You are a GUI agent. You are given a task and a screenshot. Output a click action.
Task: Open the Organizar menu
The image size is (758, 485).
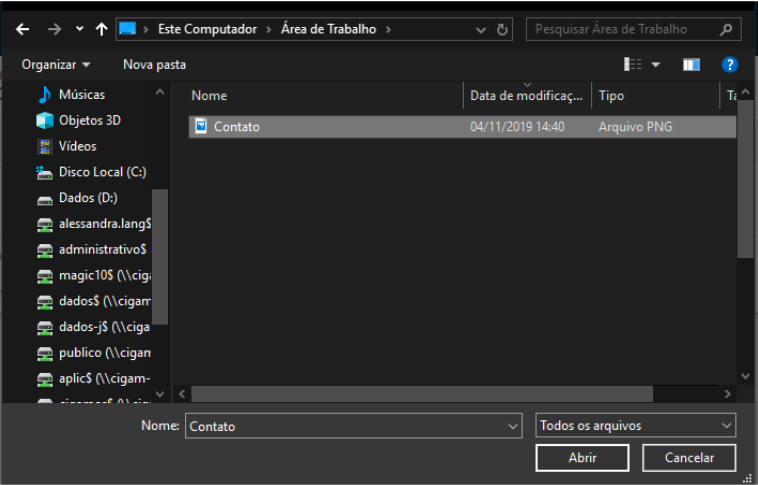point(56,64)
